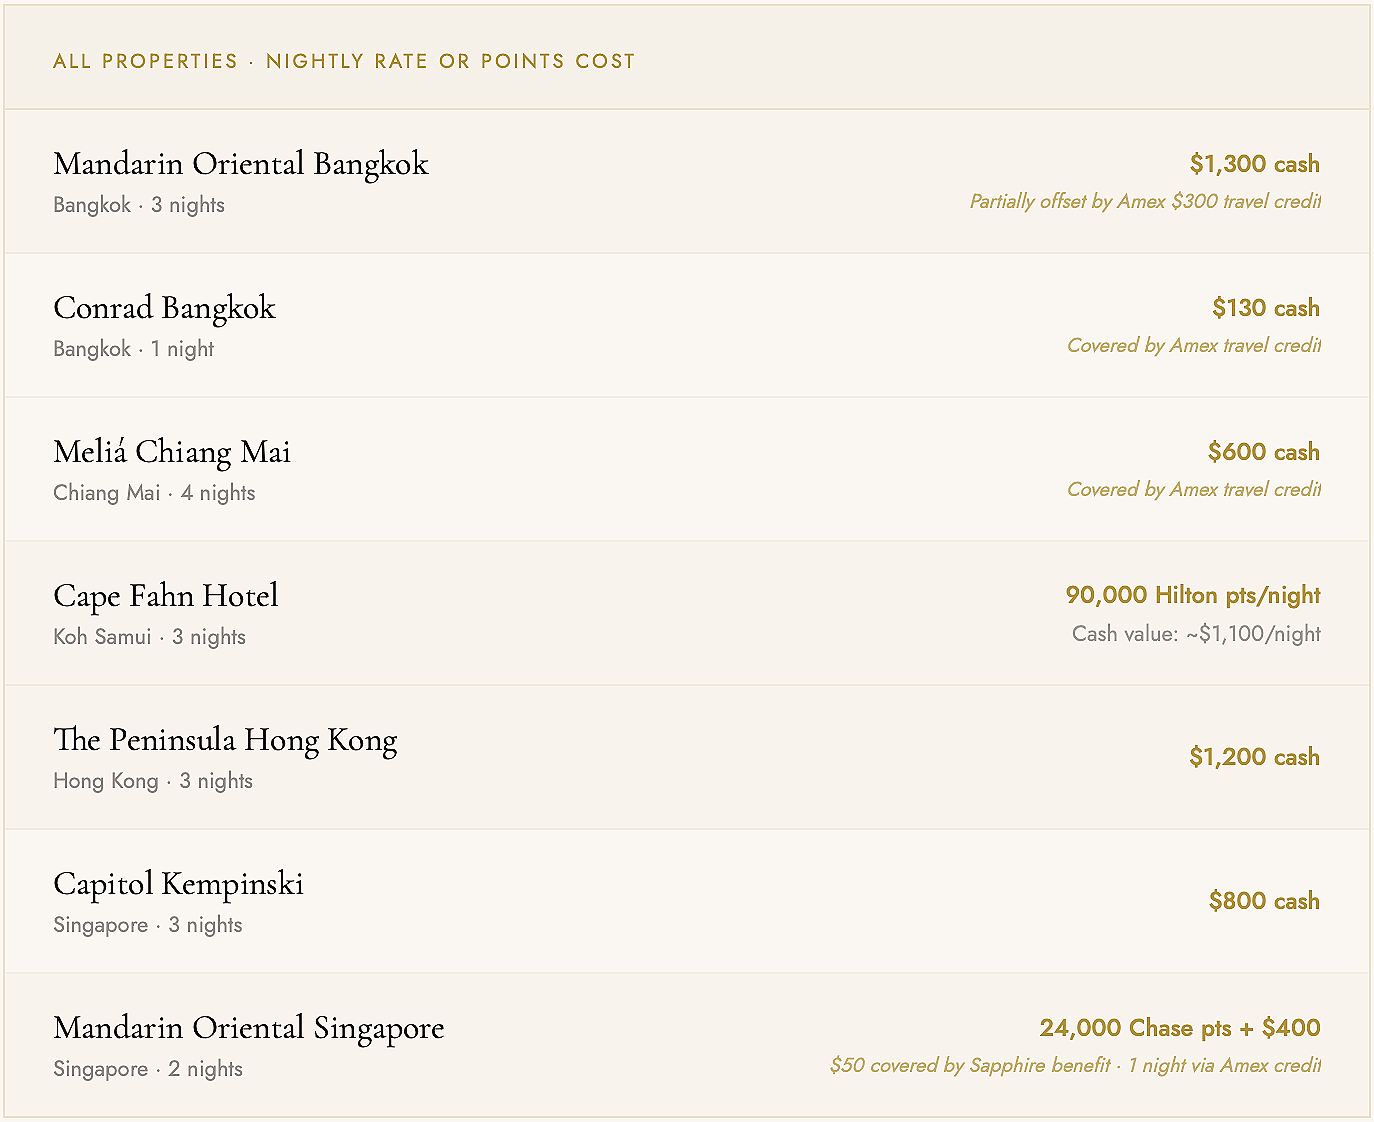Viewport: 1374px width, 1122px height.
Task: Click 90,000 Hilton pts/night cost
Action: [x=1193, y=596]
